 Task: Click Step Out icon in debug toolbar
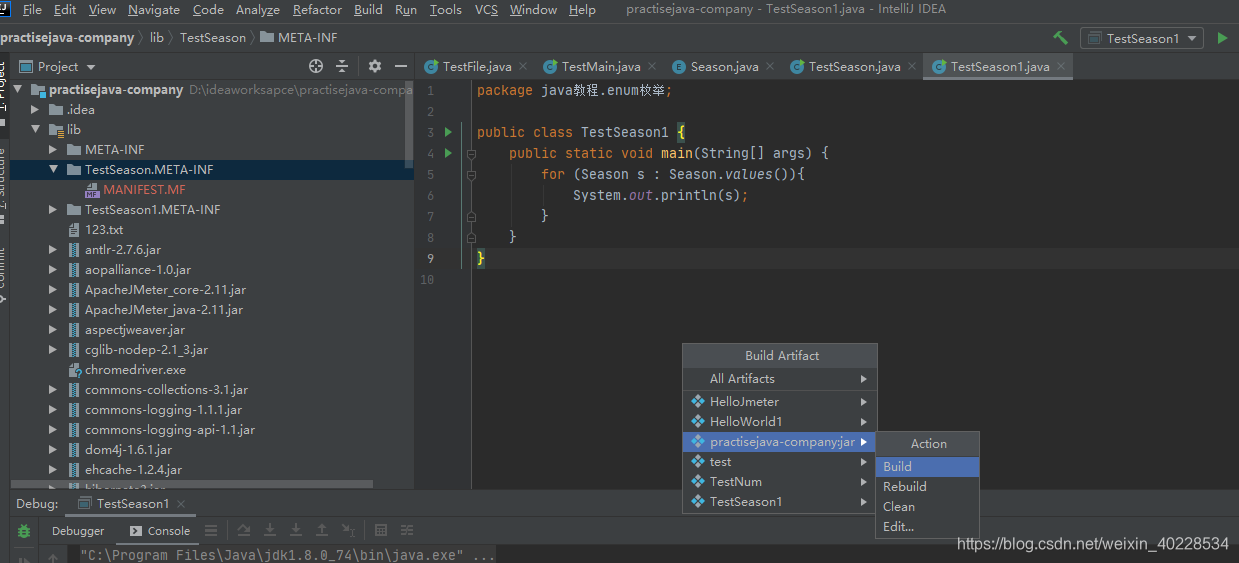[322, 531]
